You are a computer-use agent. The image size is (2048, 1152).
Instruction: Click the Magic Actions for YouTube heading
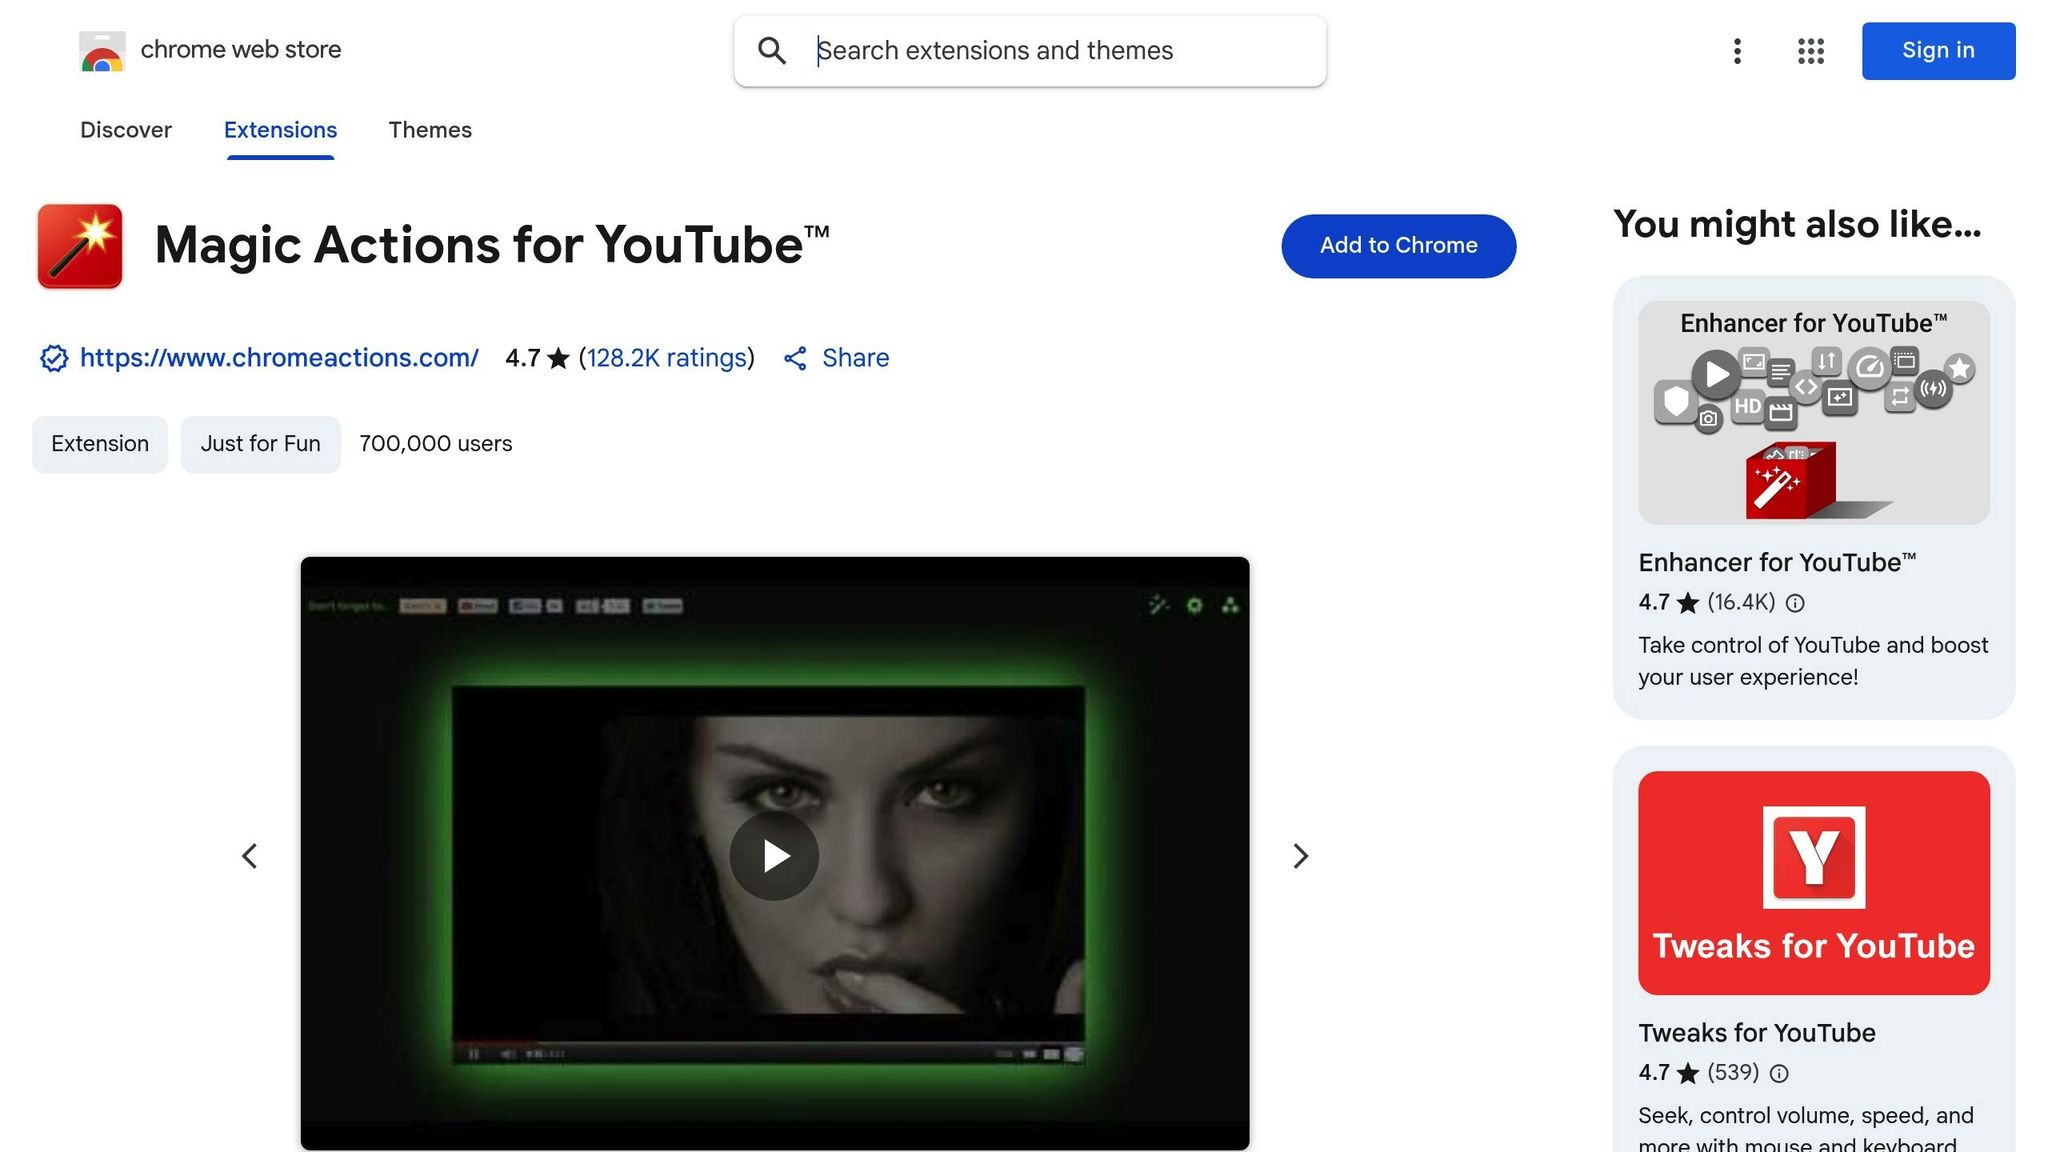pos(492,246)
